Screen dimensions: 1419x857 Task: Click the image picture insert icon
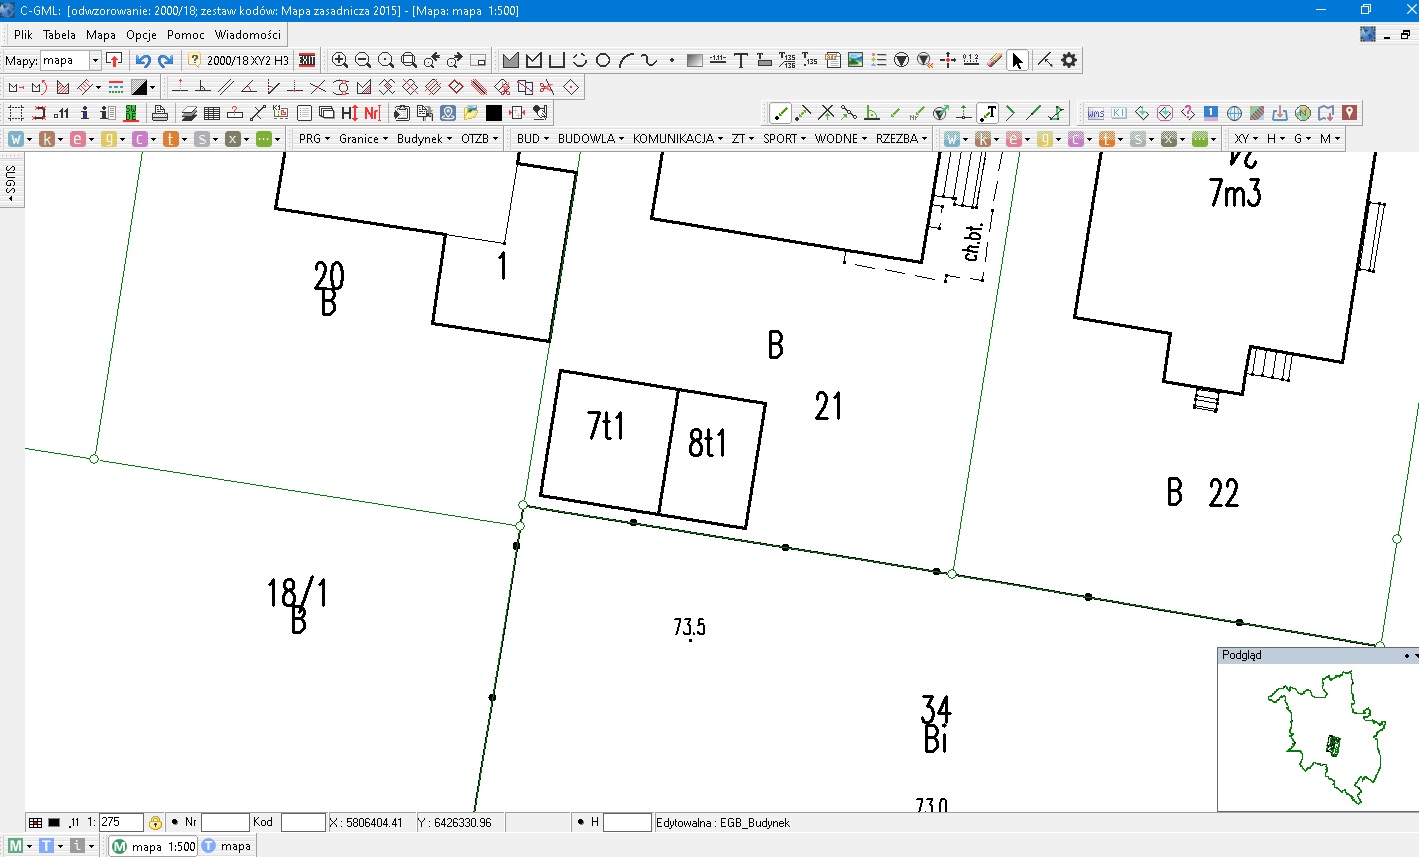[x=855, y=60]
